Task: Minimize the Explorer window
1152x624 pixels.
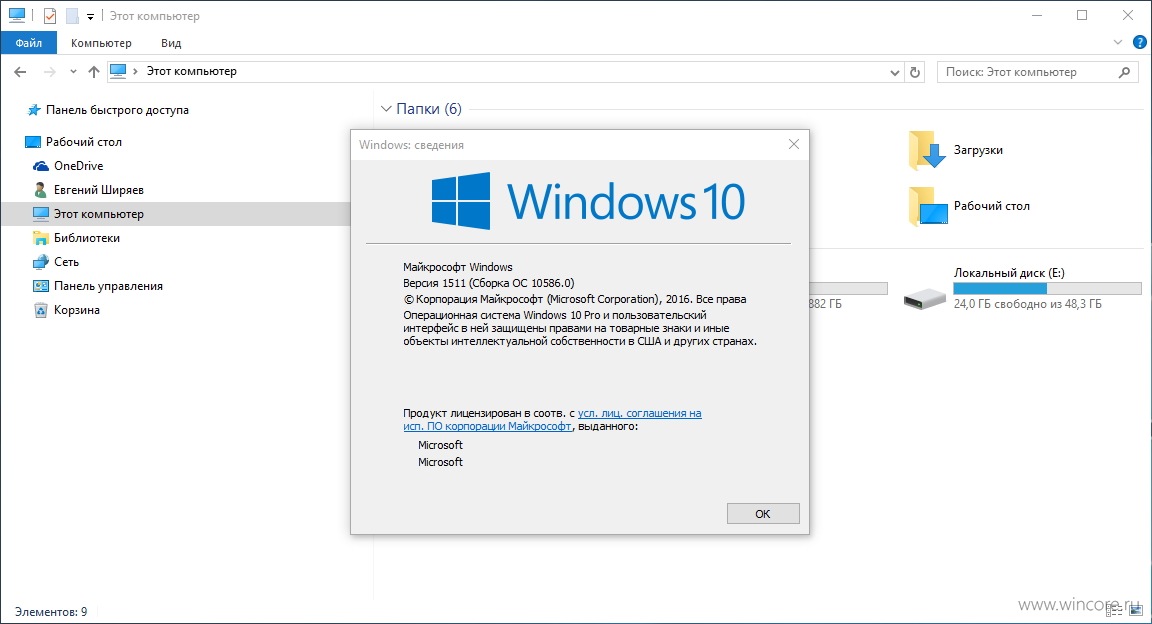Action: click(1037, 15)
